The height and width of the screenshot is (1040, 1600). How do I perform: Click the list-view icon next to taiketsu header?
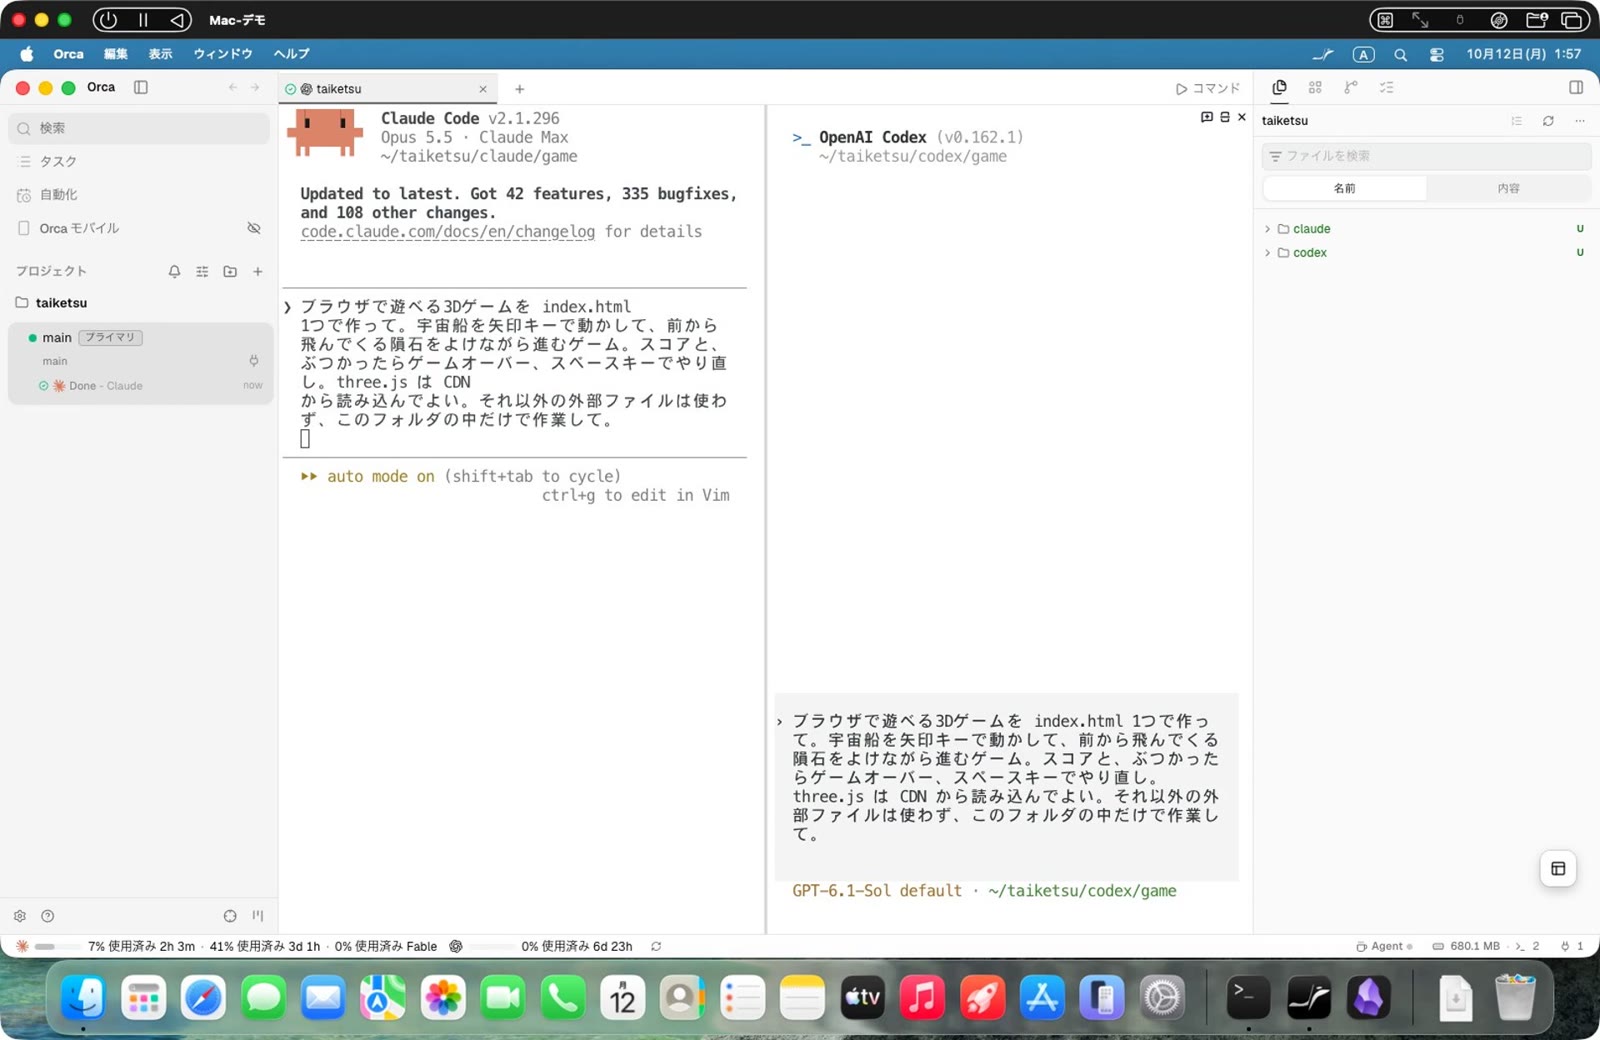pyautogui.click(x=1517, y=121)
